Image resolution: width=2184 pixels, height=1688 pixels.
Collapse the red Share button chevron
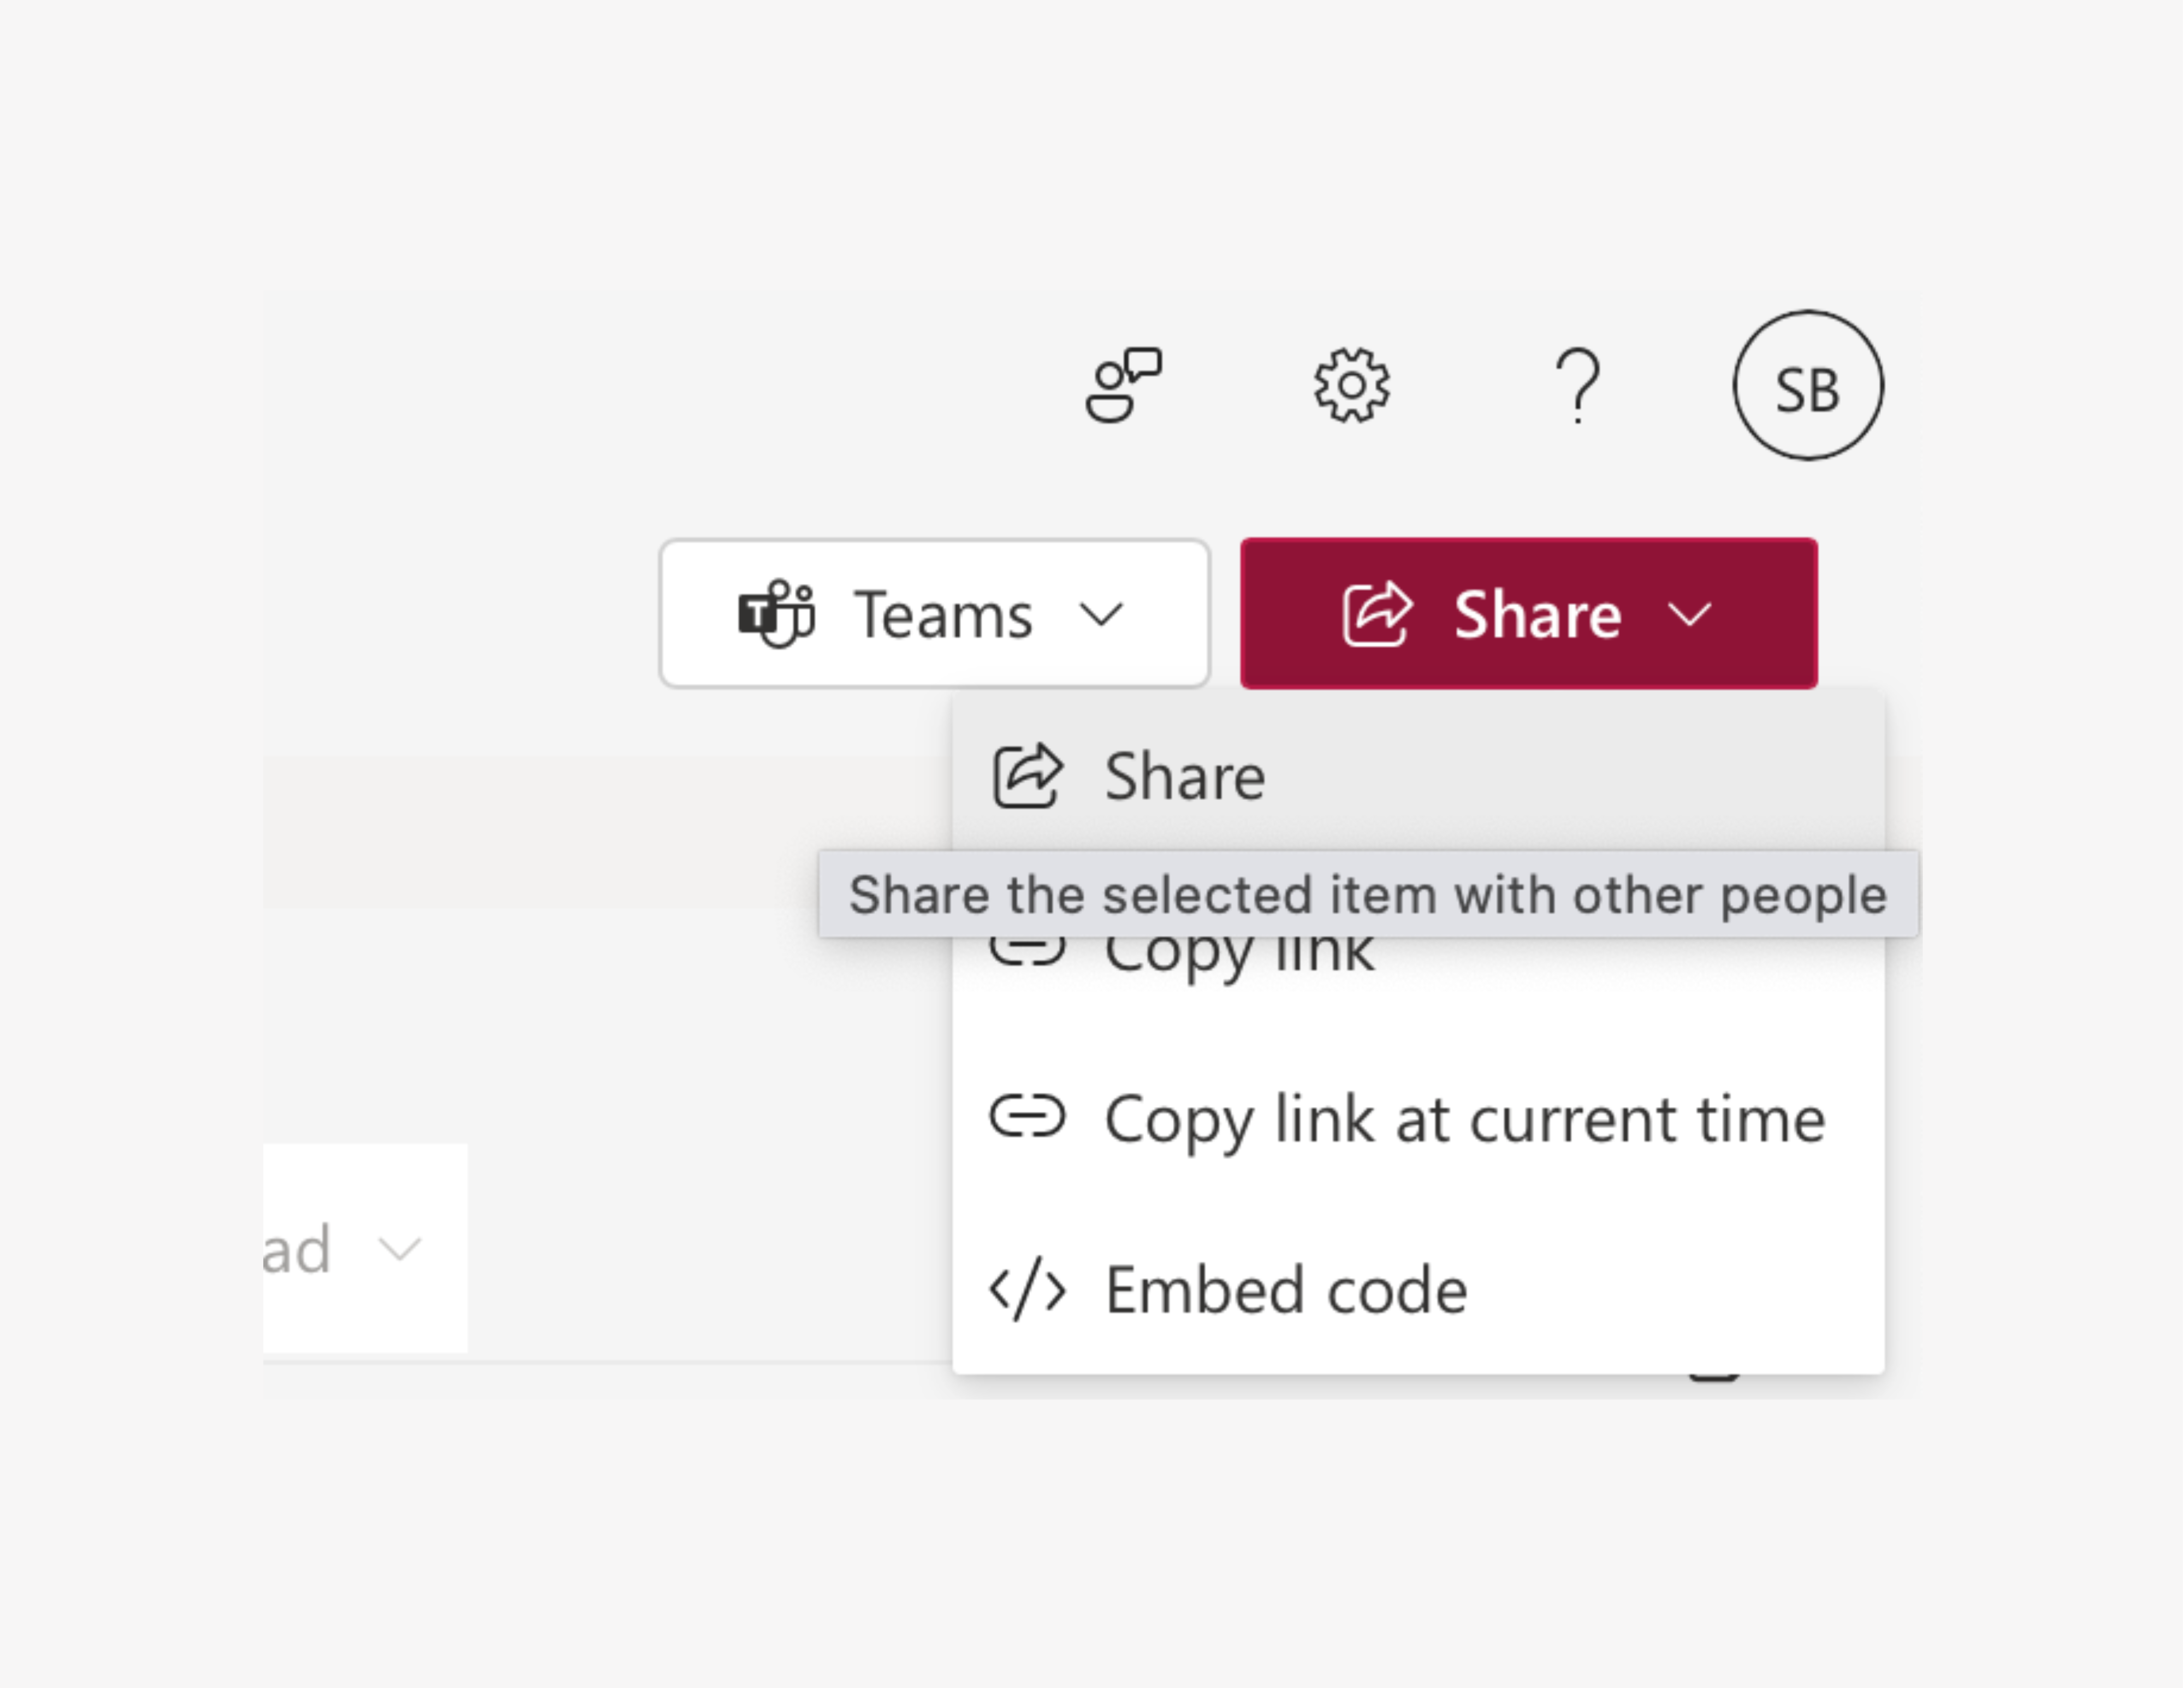click(1689, 614)
